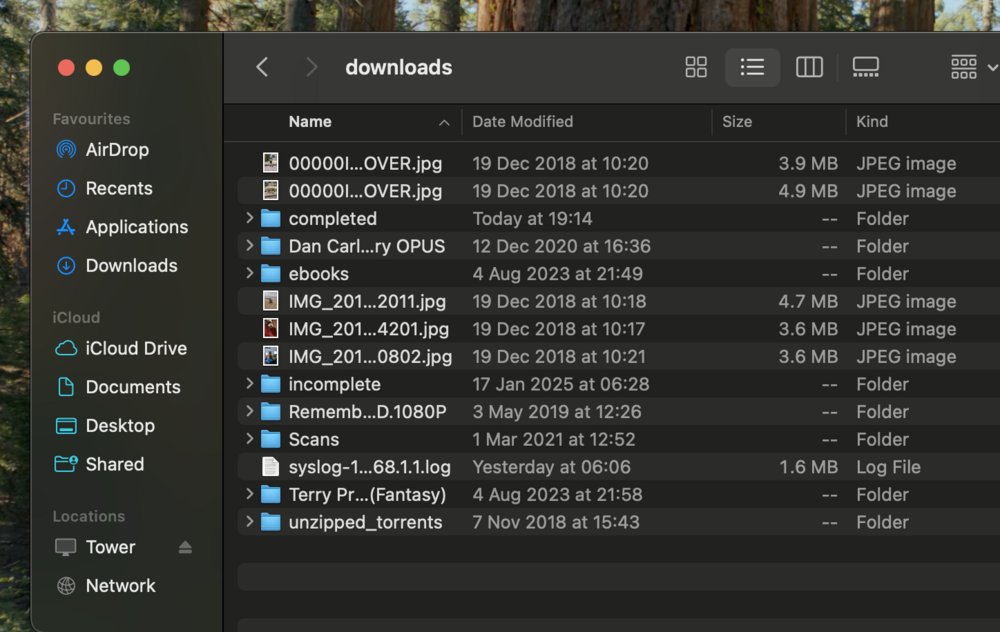Go forward in folder history
Viewport: 1000px width, 632px height.
point(311,67)
